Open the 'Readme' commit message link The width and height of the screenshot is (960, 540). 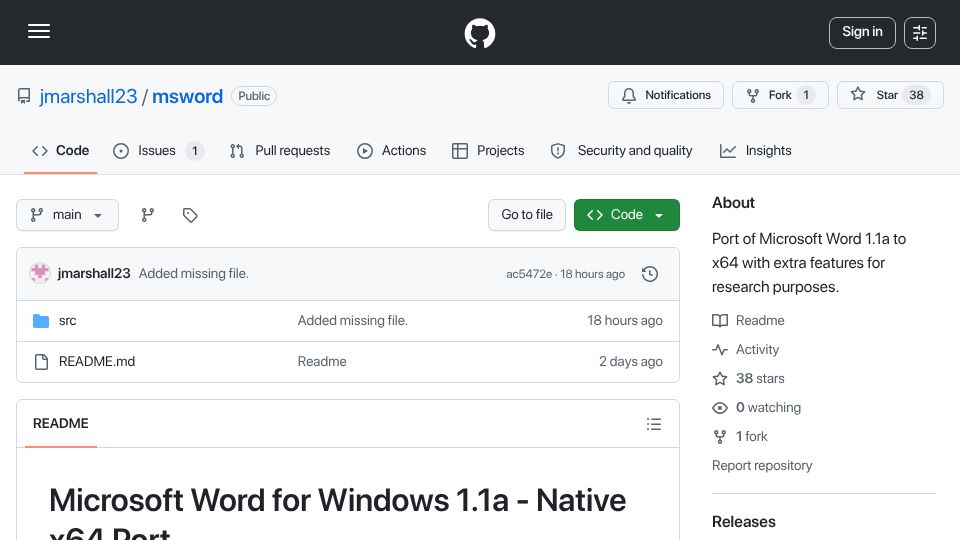tap(322, 362)
